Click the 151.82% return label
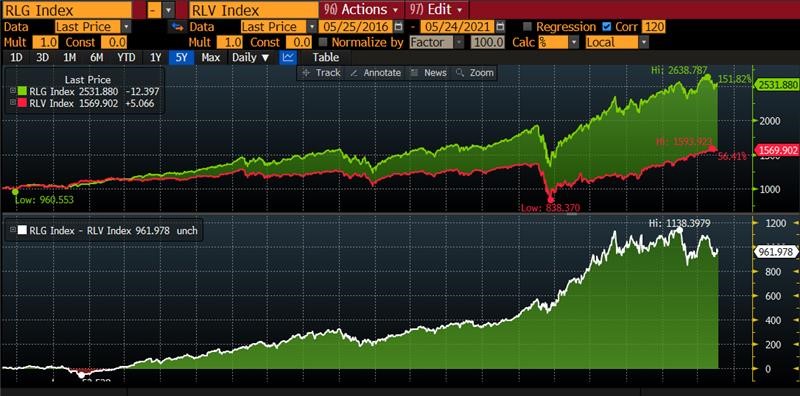 pos(735,79)
